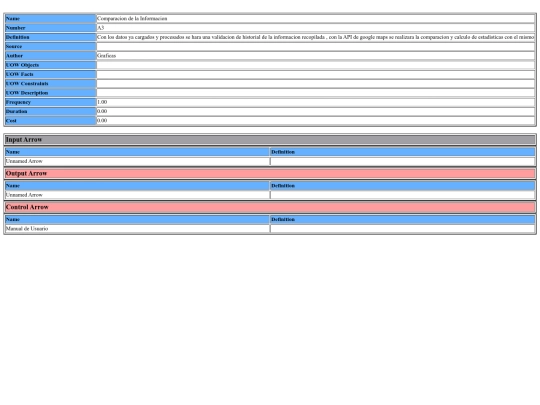
Task: Click the definition text starting 'Con los datos'
Action: [x=315, y=37]
